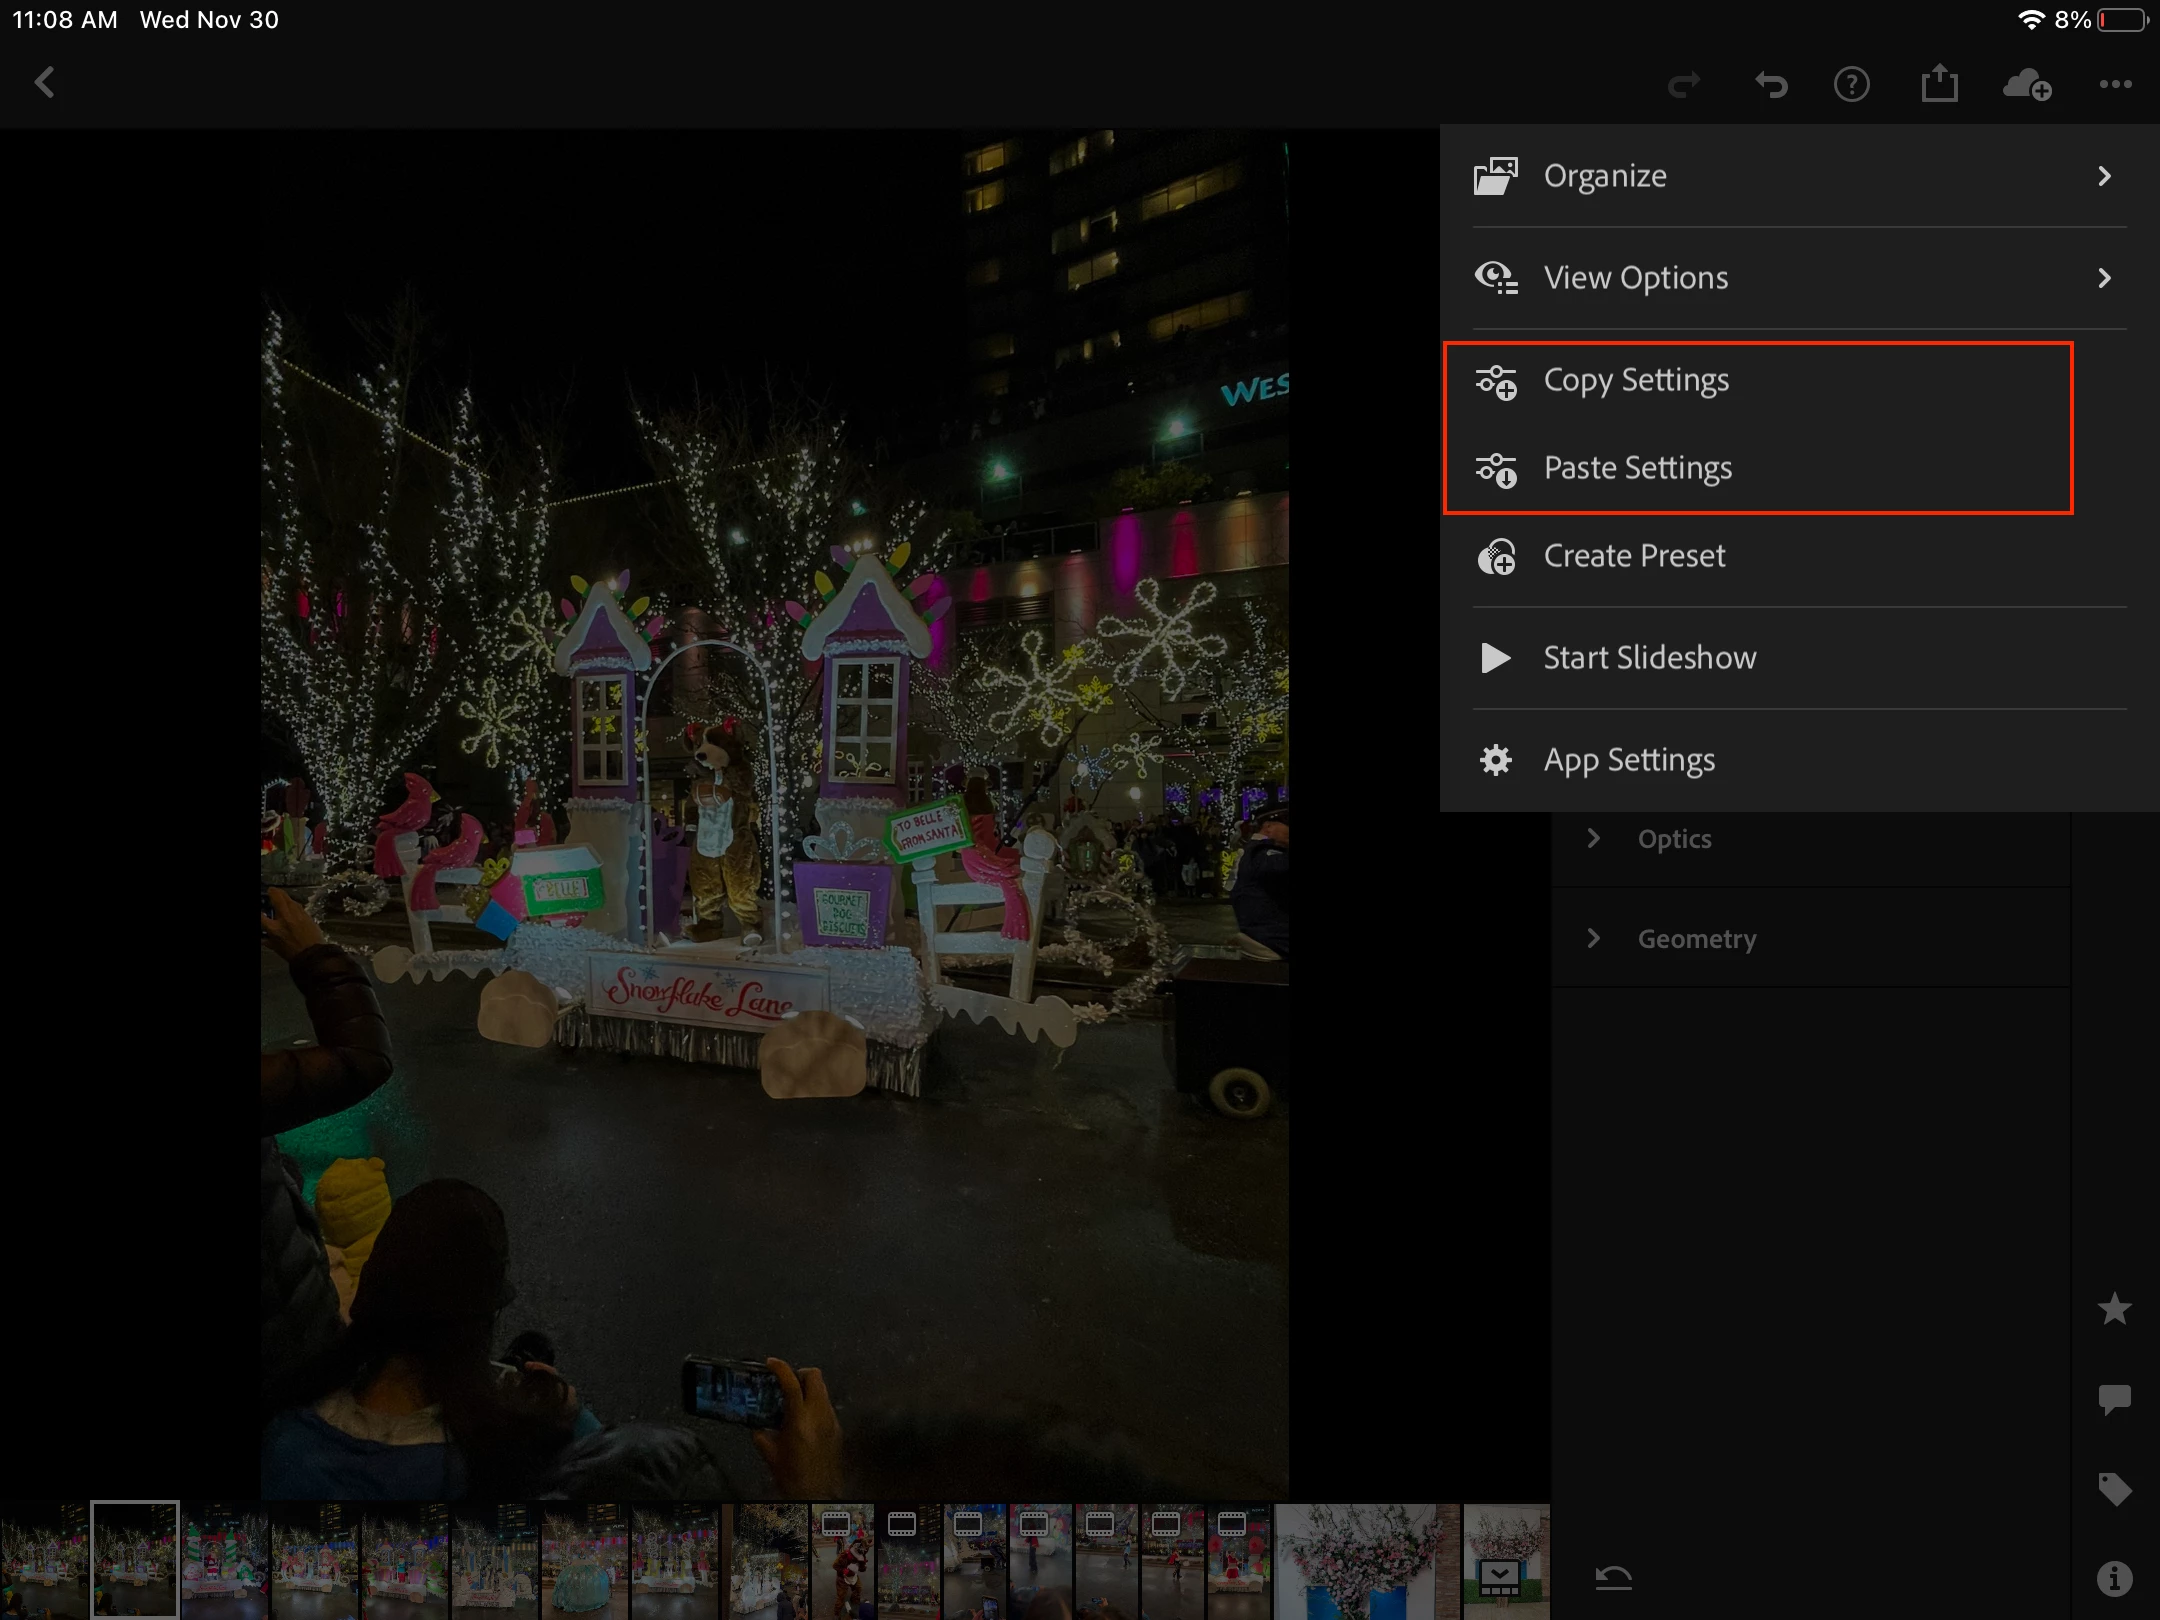Open the keywords tag icon

click(2114, 1489)
